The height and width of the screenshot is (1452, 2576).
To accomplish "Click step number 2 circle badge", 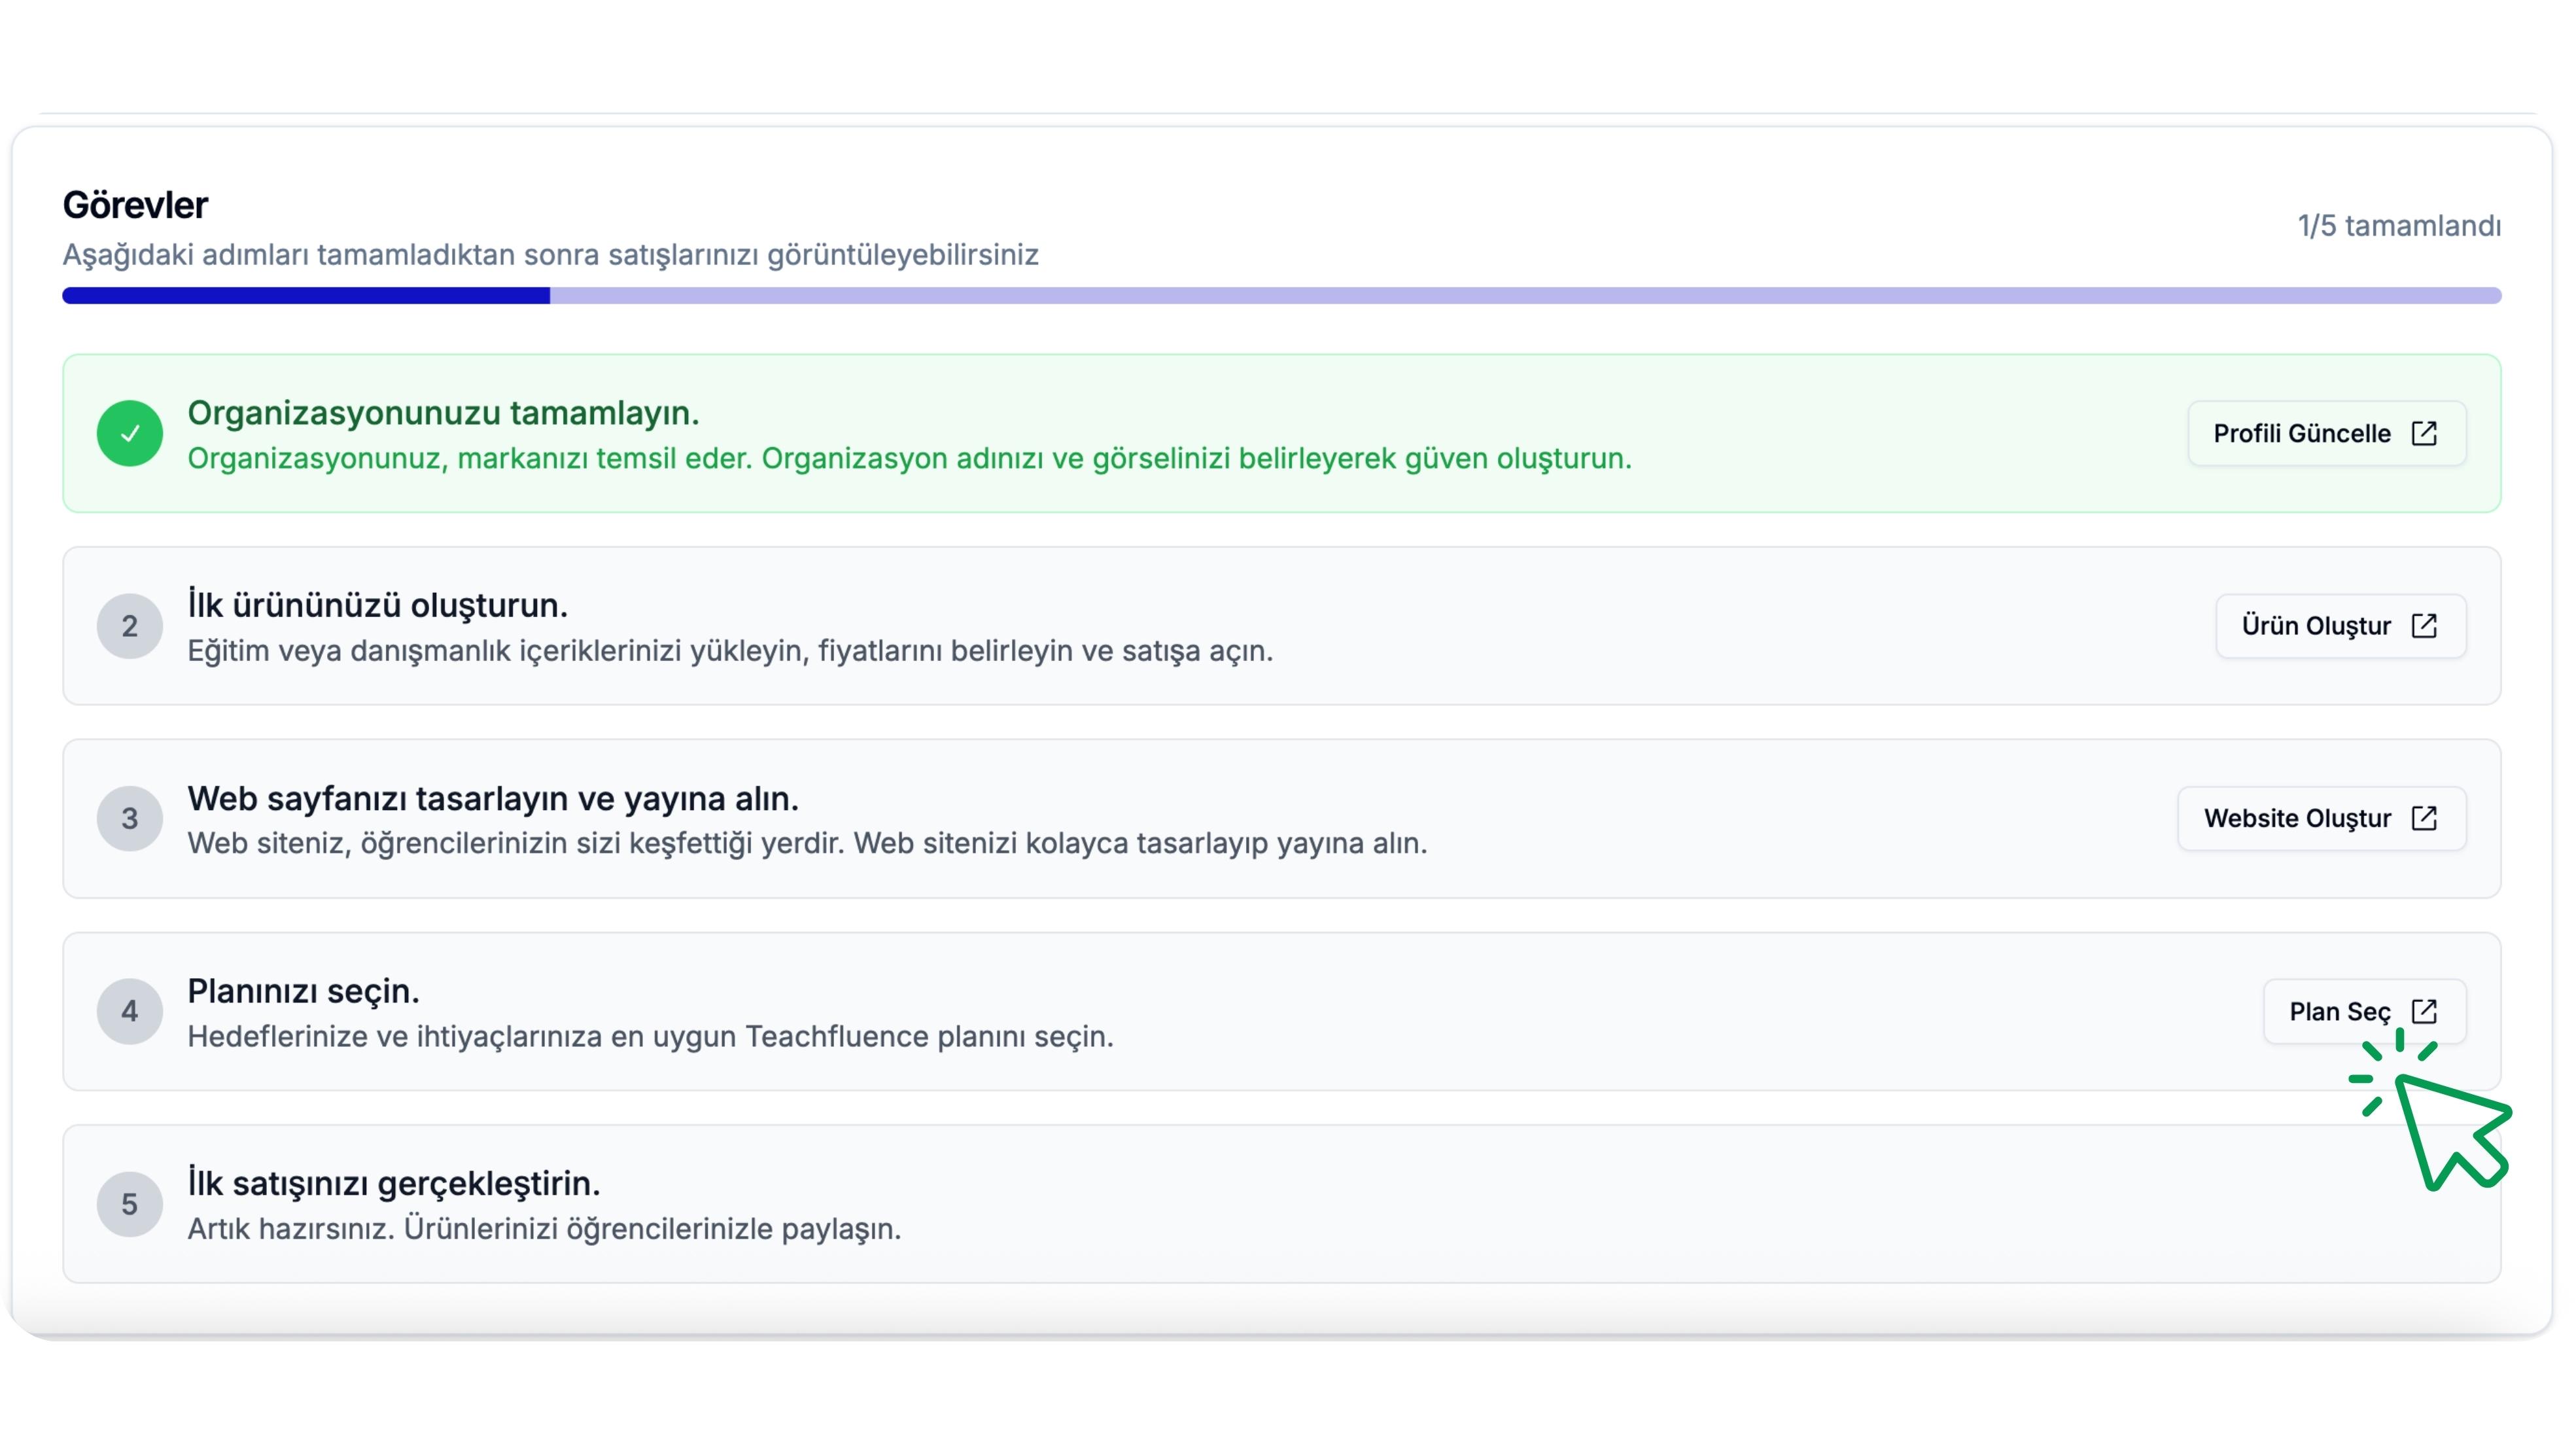I will coord(130,626).
